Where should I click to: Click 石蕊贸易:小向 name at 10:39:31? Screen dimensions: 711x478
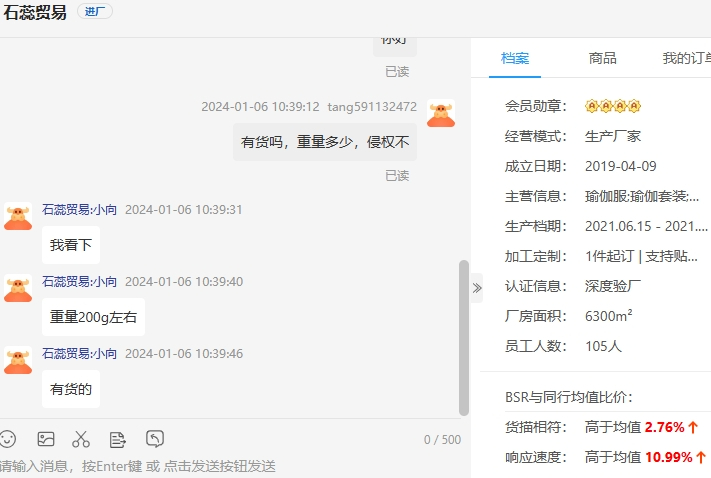79,210
